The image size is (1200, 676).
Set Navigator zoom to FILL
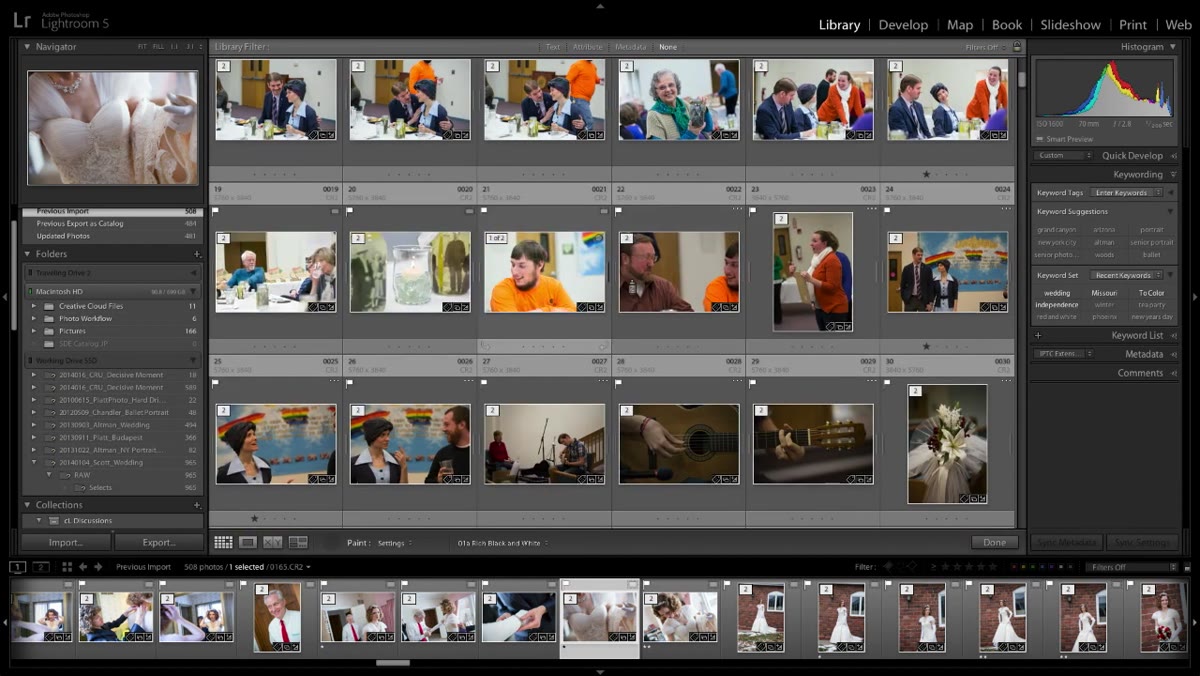pyautogui.click(x=158, y=47)
